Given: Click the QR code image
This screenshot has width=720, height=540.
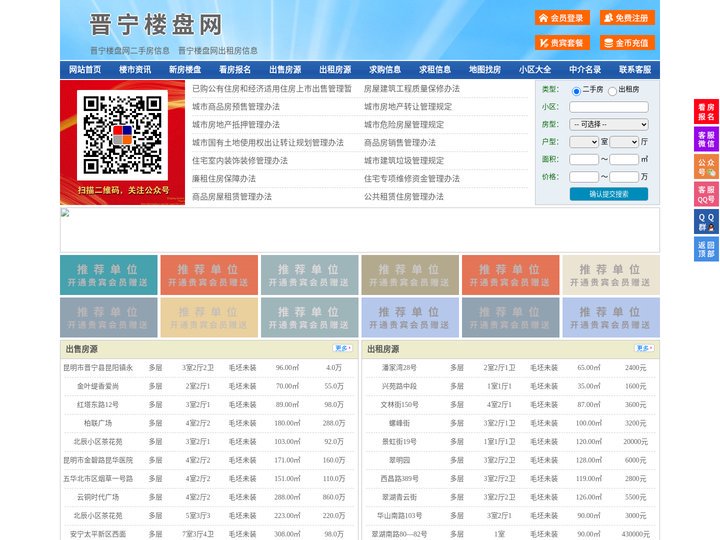Looking at the screenshot, I should tap(122, 135).
